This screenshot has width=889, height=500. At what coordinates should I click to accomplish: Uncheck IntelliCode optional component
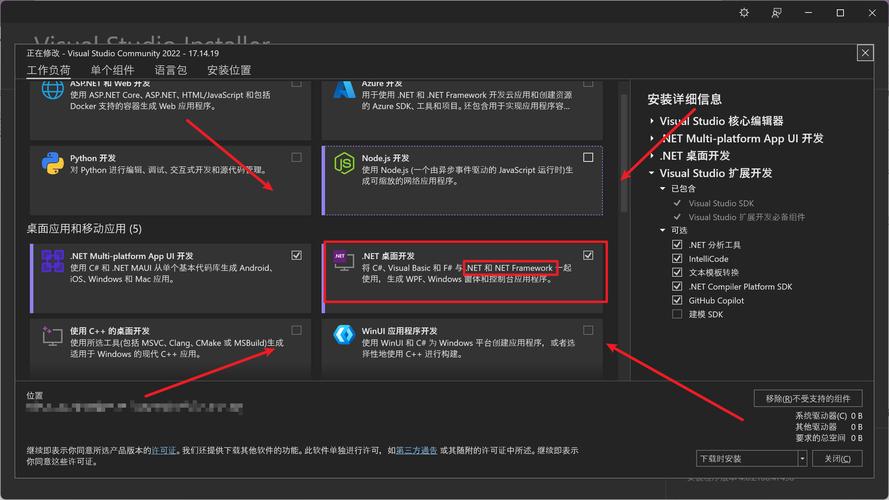(x=677, y=259)
